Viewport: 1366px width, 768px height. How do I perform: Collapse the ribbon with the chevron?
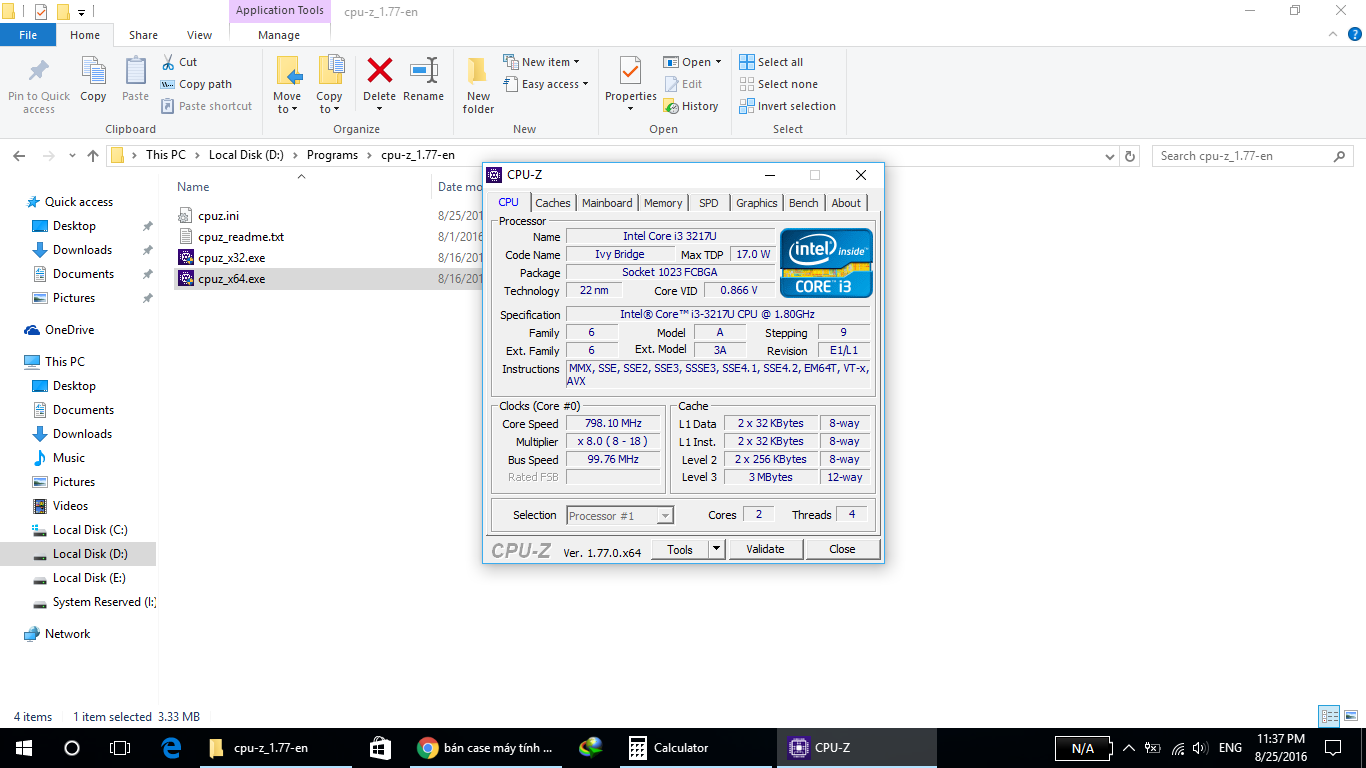(x=1333, y=34)
